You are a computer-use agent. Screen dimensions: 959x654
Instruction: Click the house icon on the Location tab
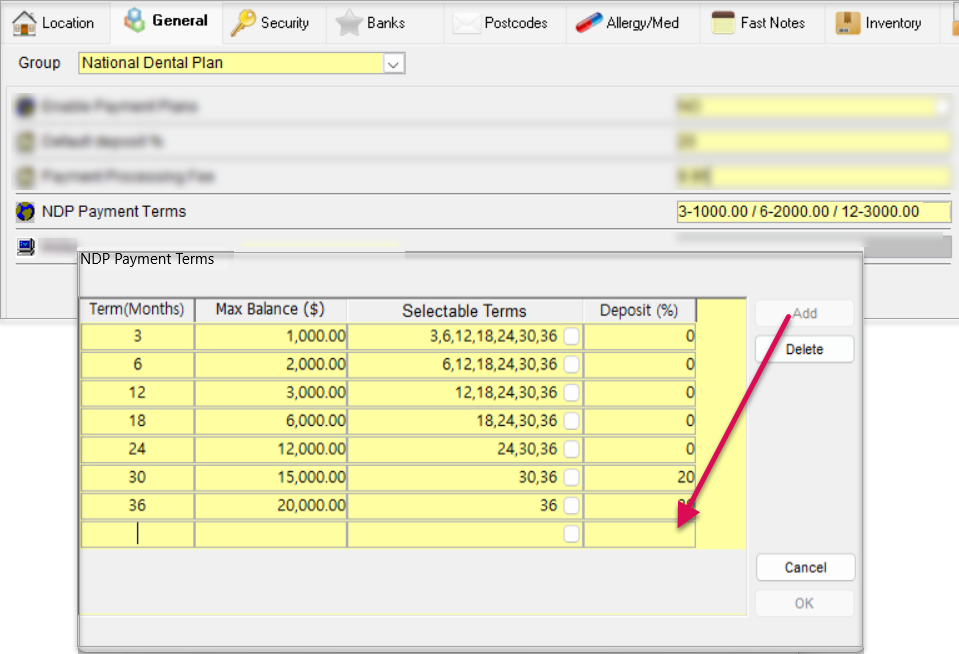(x=24, y=23)
